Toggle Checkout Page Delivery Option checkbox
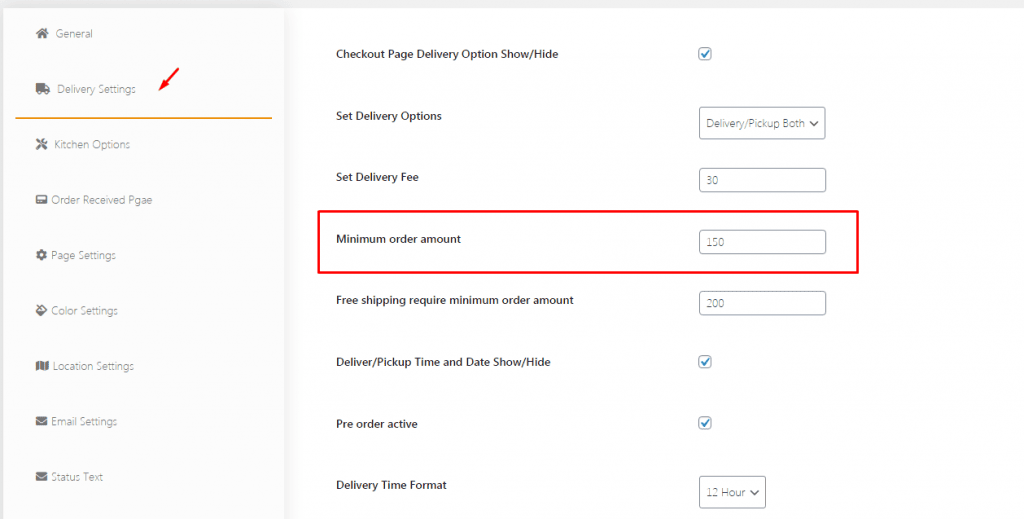 (705, 54)
